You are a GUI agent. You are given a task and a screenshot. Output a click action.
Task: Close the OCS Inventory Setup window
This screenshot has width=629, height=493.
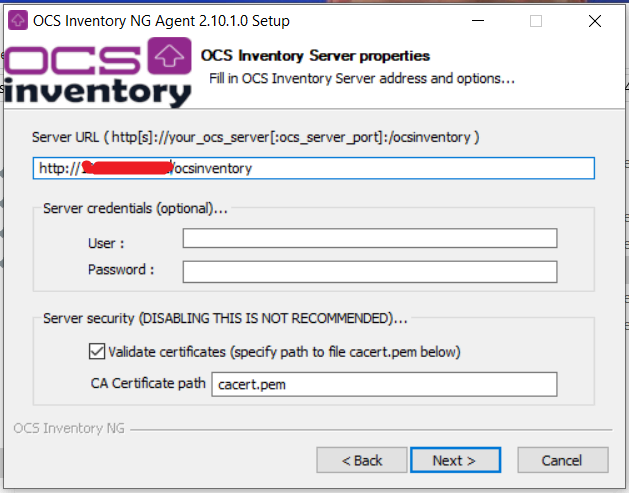pyautogui.click(x=595, y=20)
